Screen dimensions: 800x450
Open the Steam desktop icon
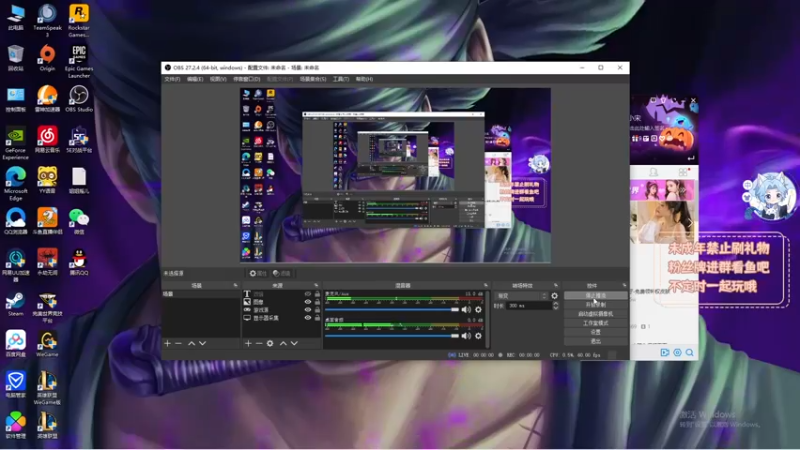point(15,304)
